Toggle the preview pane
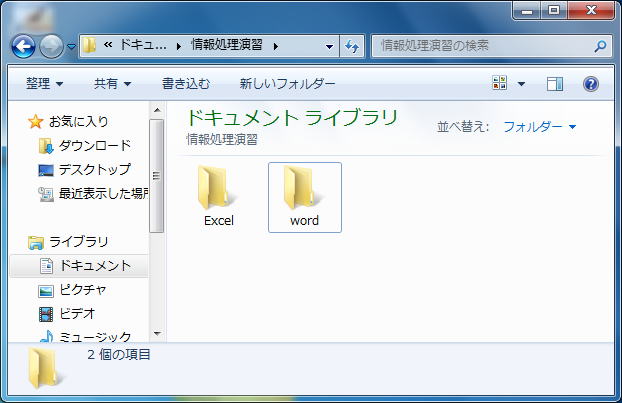This screenshot has width=622, height=403. coord(555,84)
